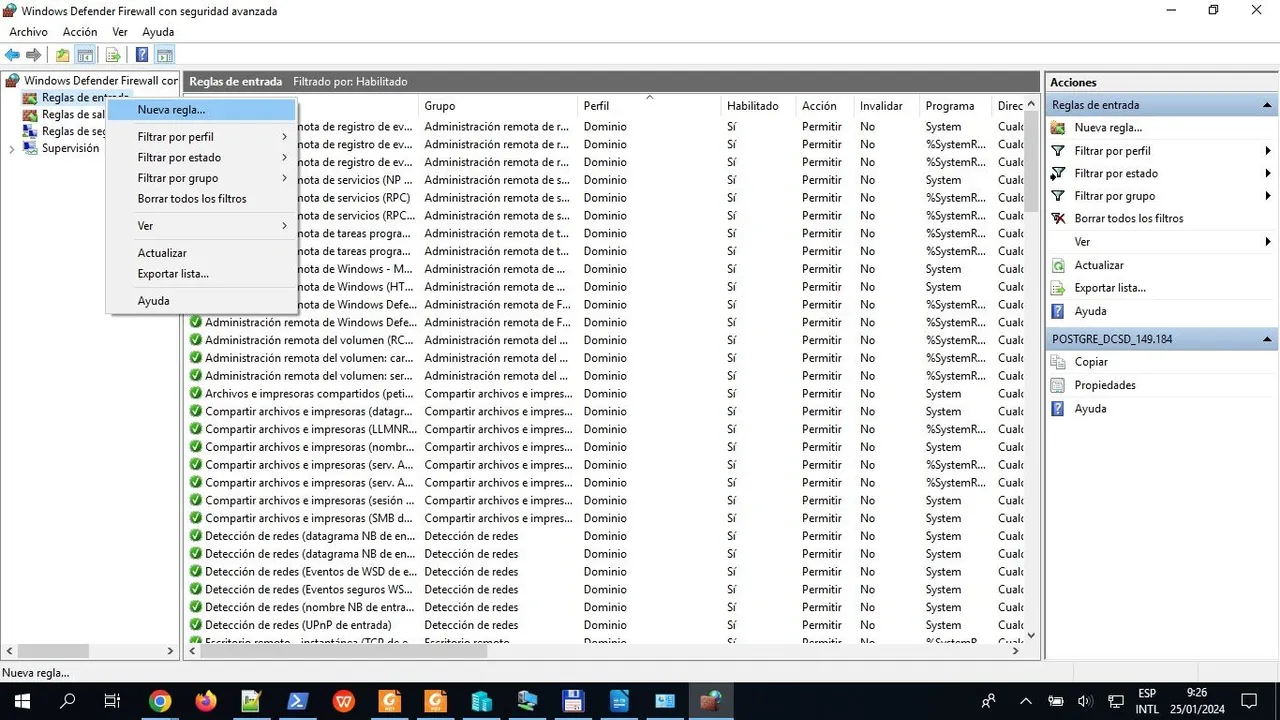
Task: Open the Windows Start menu
Action: coord(22,701)
